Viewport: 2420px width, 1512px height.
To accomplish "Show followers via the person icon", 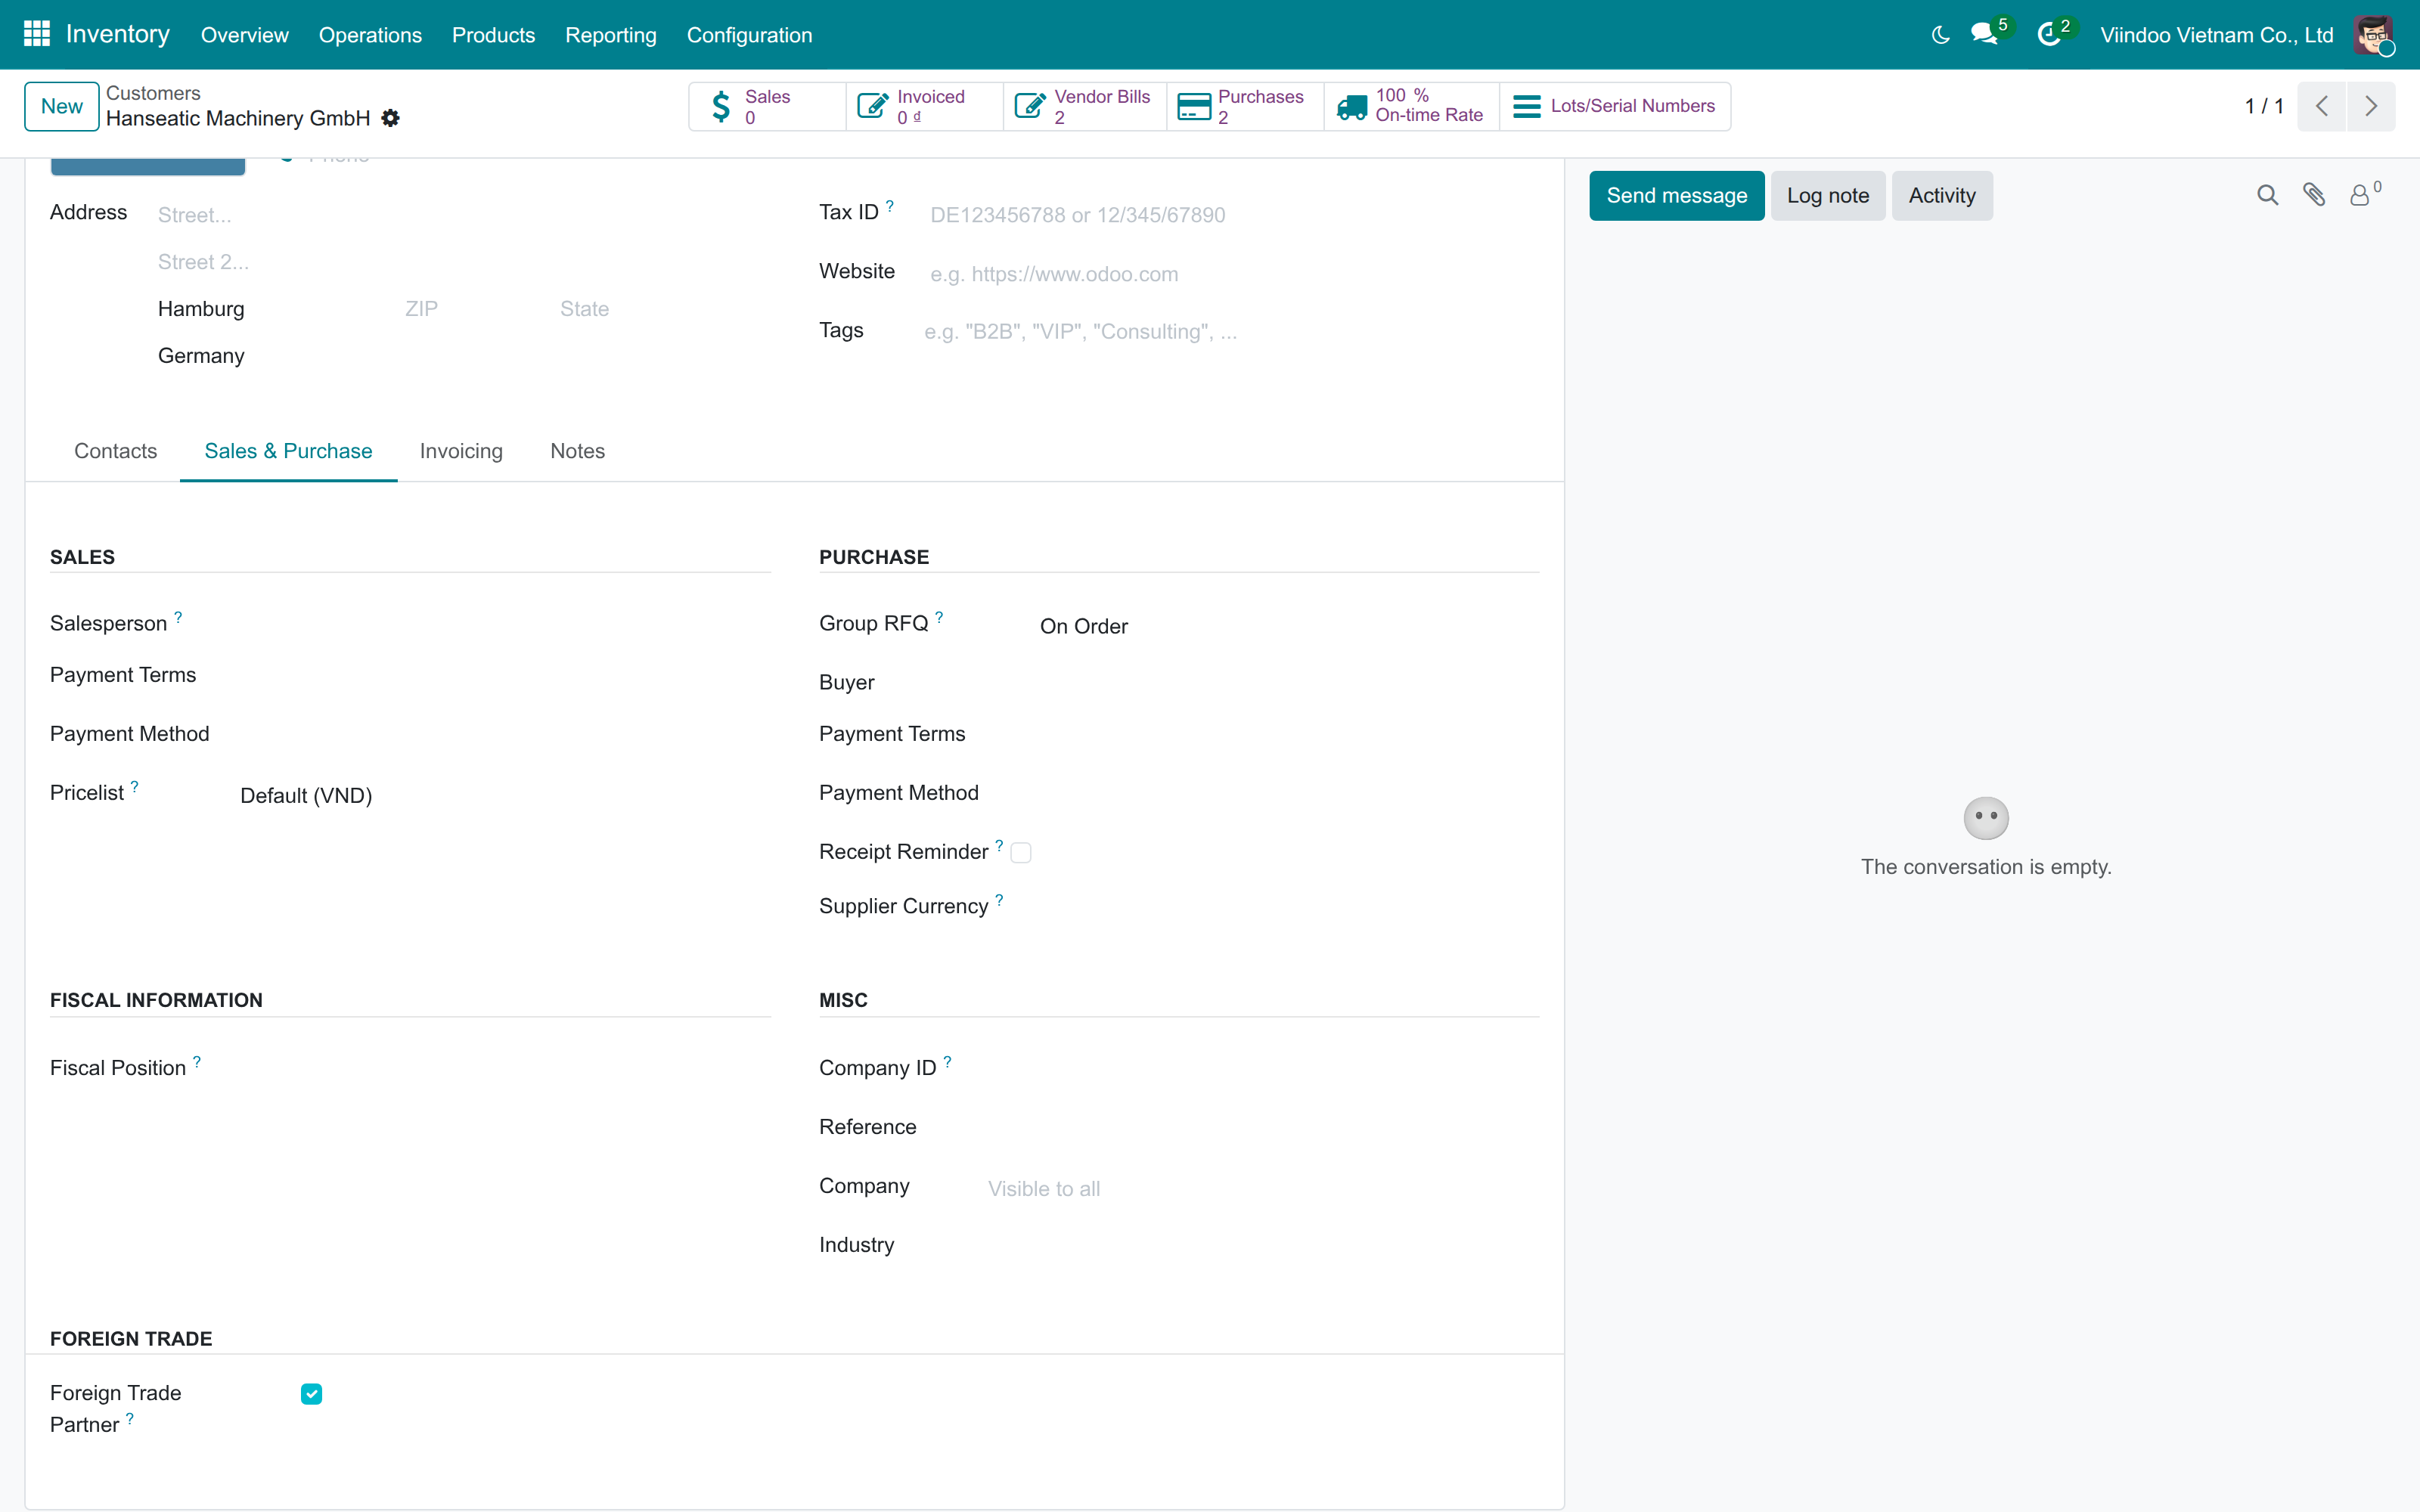I will click(2361, 195).
